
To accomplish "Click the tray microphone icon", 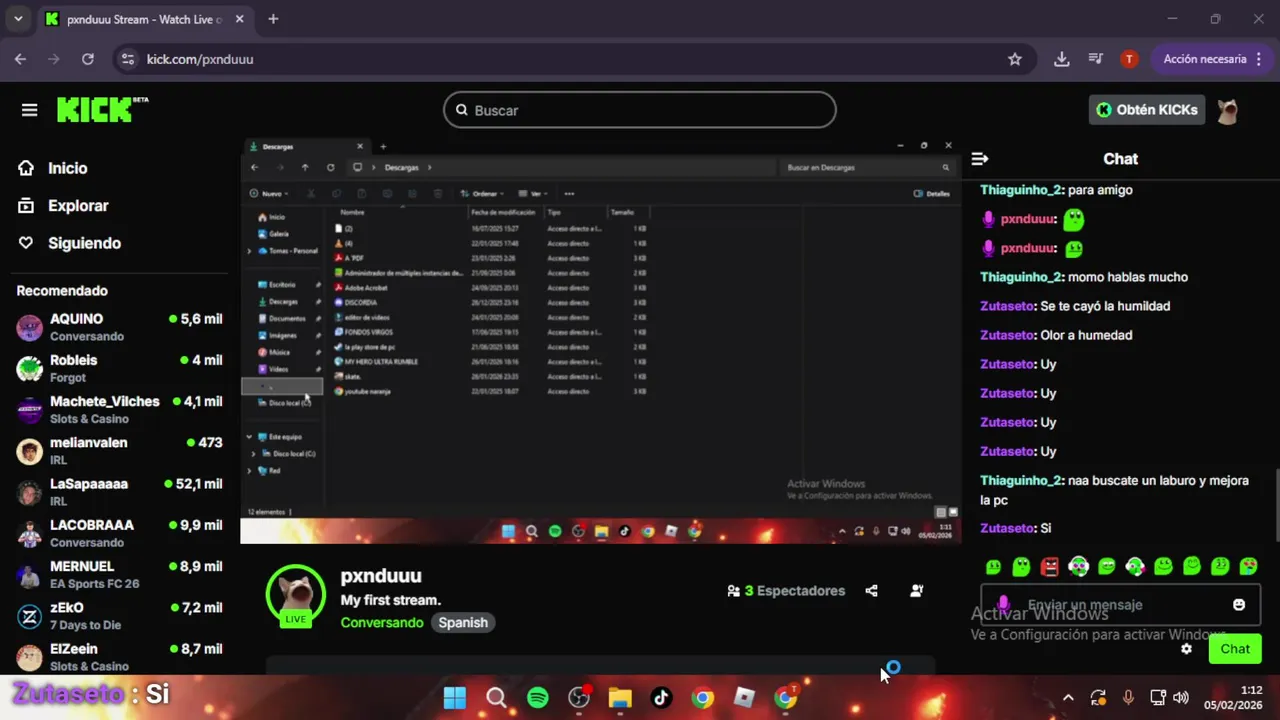I will [1128, 698].
